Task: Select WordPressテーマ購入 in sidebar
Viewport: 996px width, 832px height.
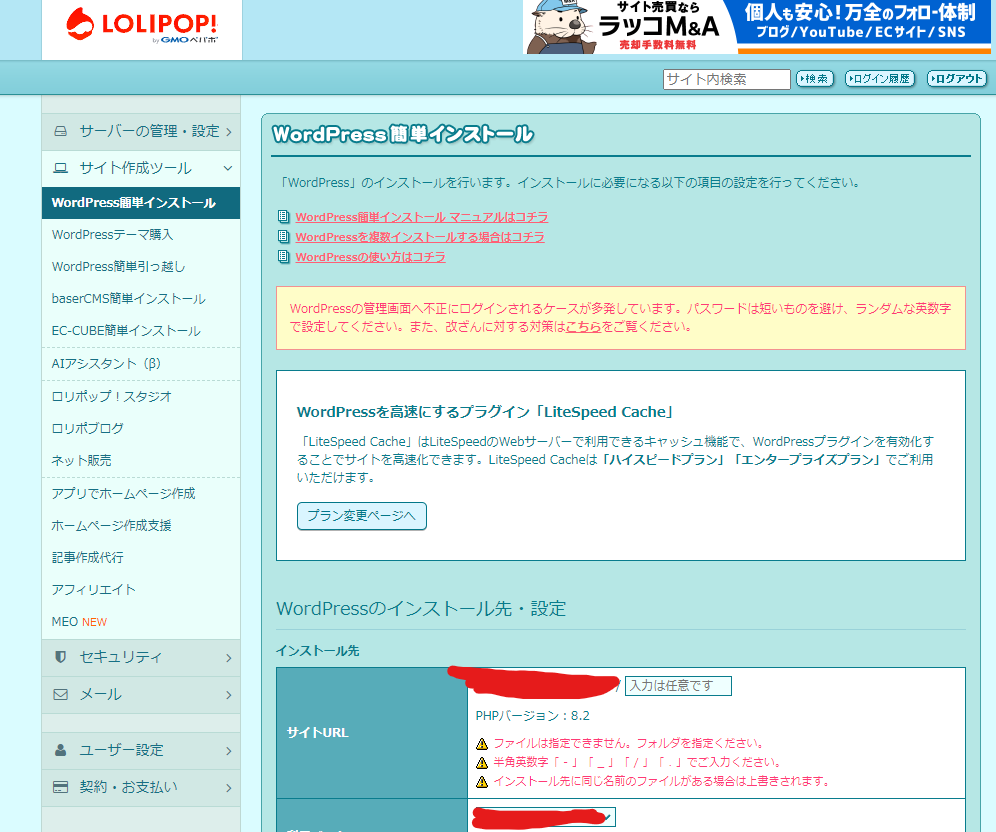Action: (x=112, y=234)
